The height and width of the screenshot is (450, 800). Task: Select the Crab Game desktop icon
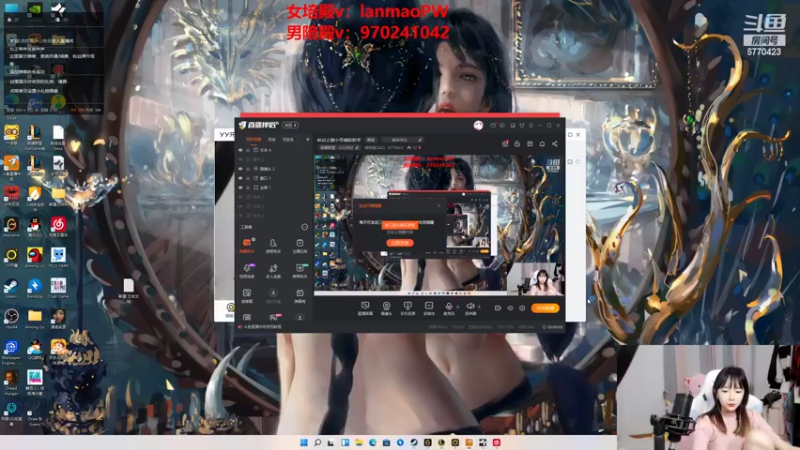pos(58,286)
